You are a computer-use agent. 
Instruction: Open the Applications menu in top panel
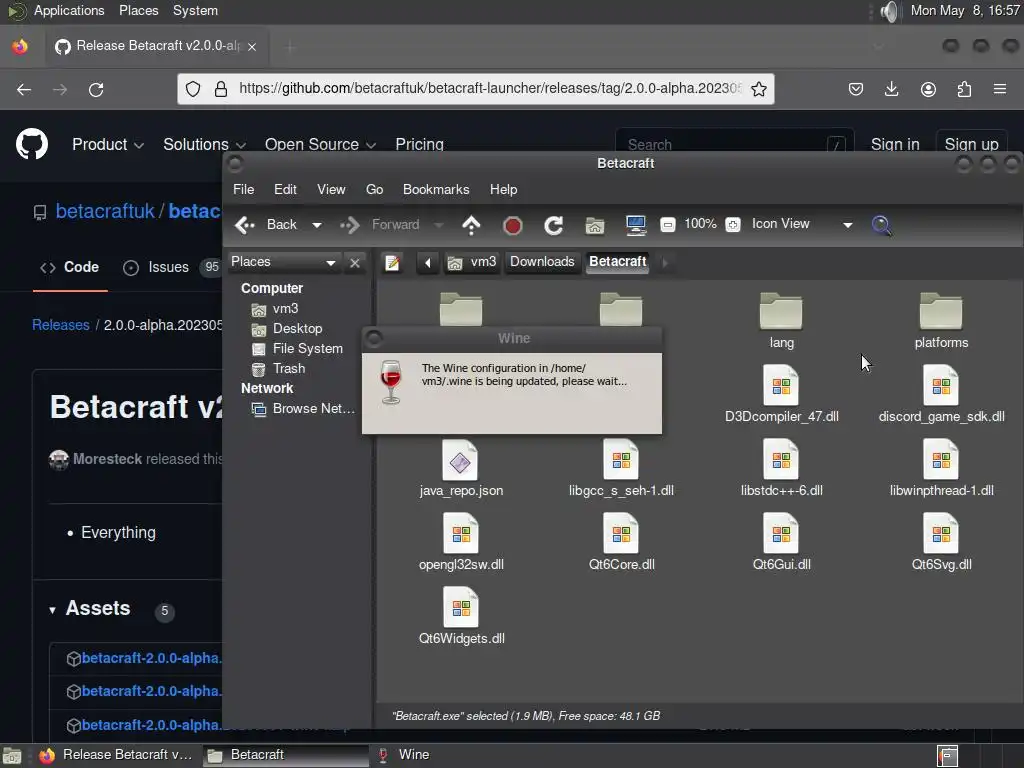(69, 11)
